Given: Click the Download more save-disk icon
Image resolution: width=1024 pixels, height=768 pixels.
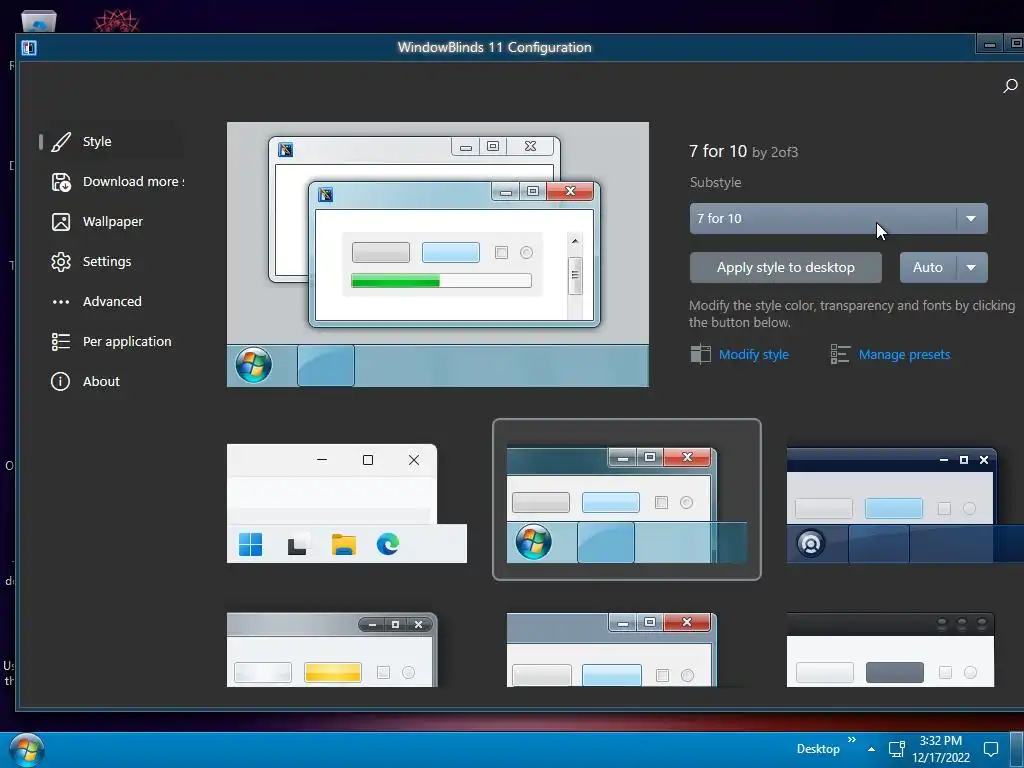Looking at the screenshot, I should [61, 182].
